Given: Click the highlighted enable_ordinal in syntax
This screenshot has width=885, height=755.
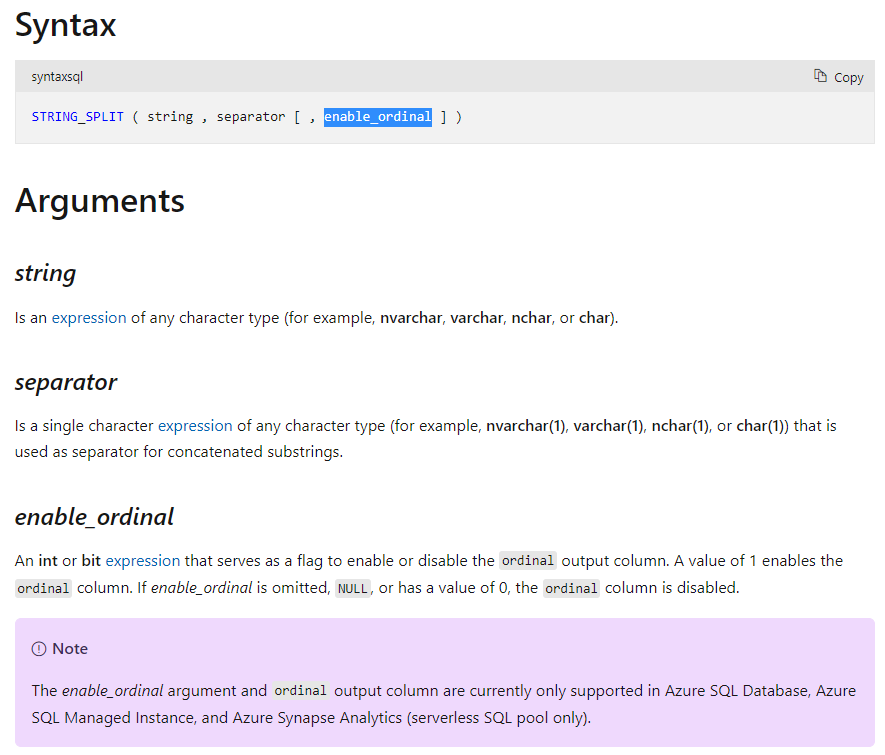Looking at the screenshot, I should 378,117.
